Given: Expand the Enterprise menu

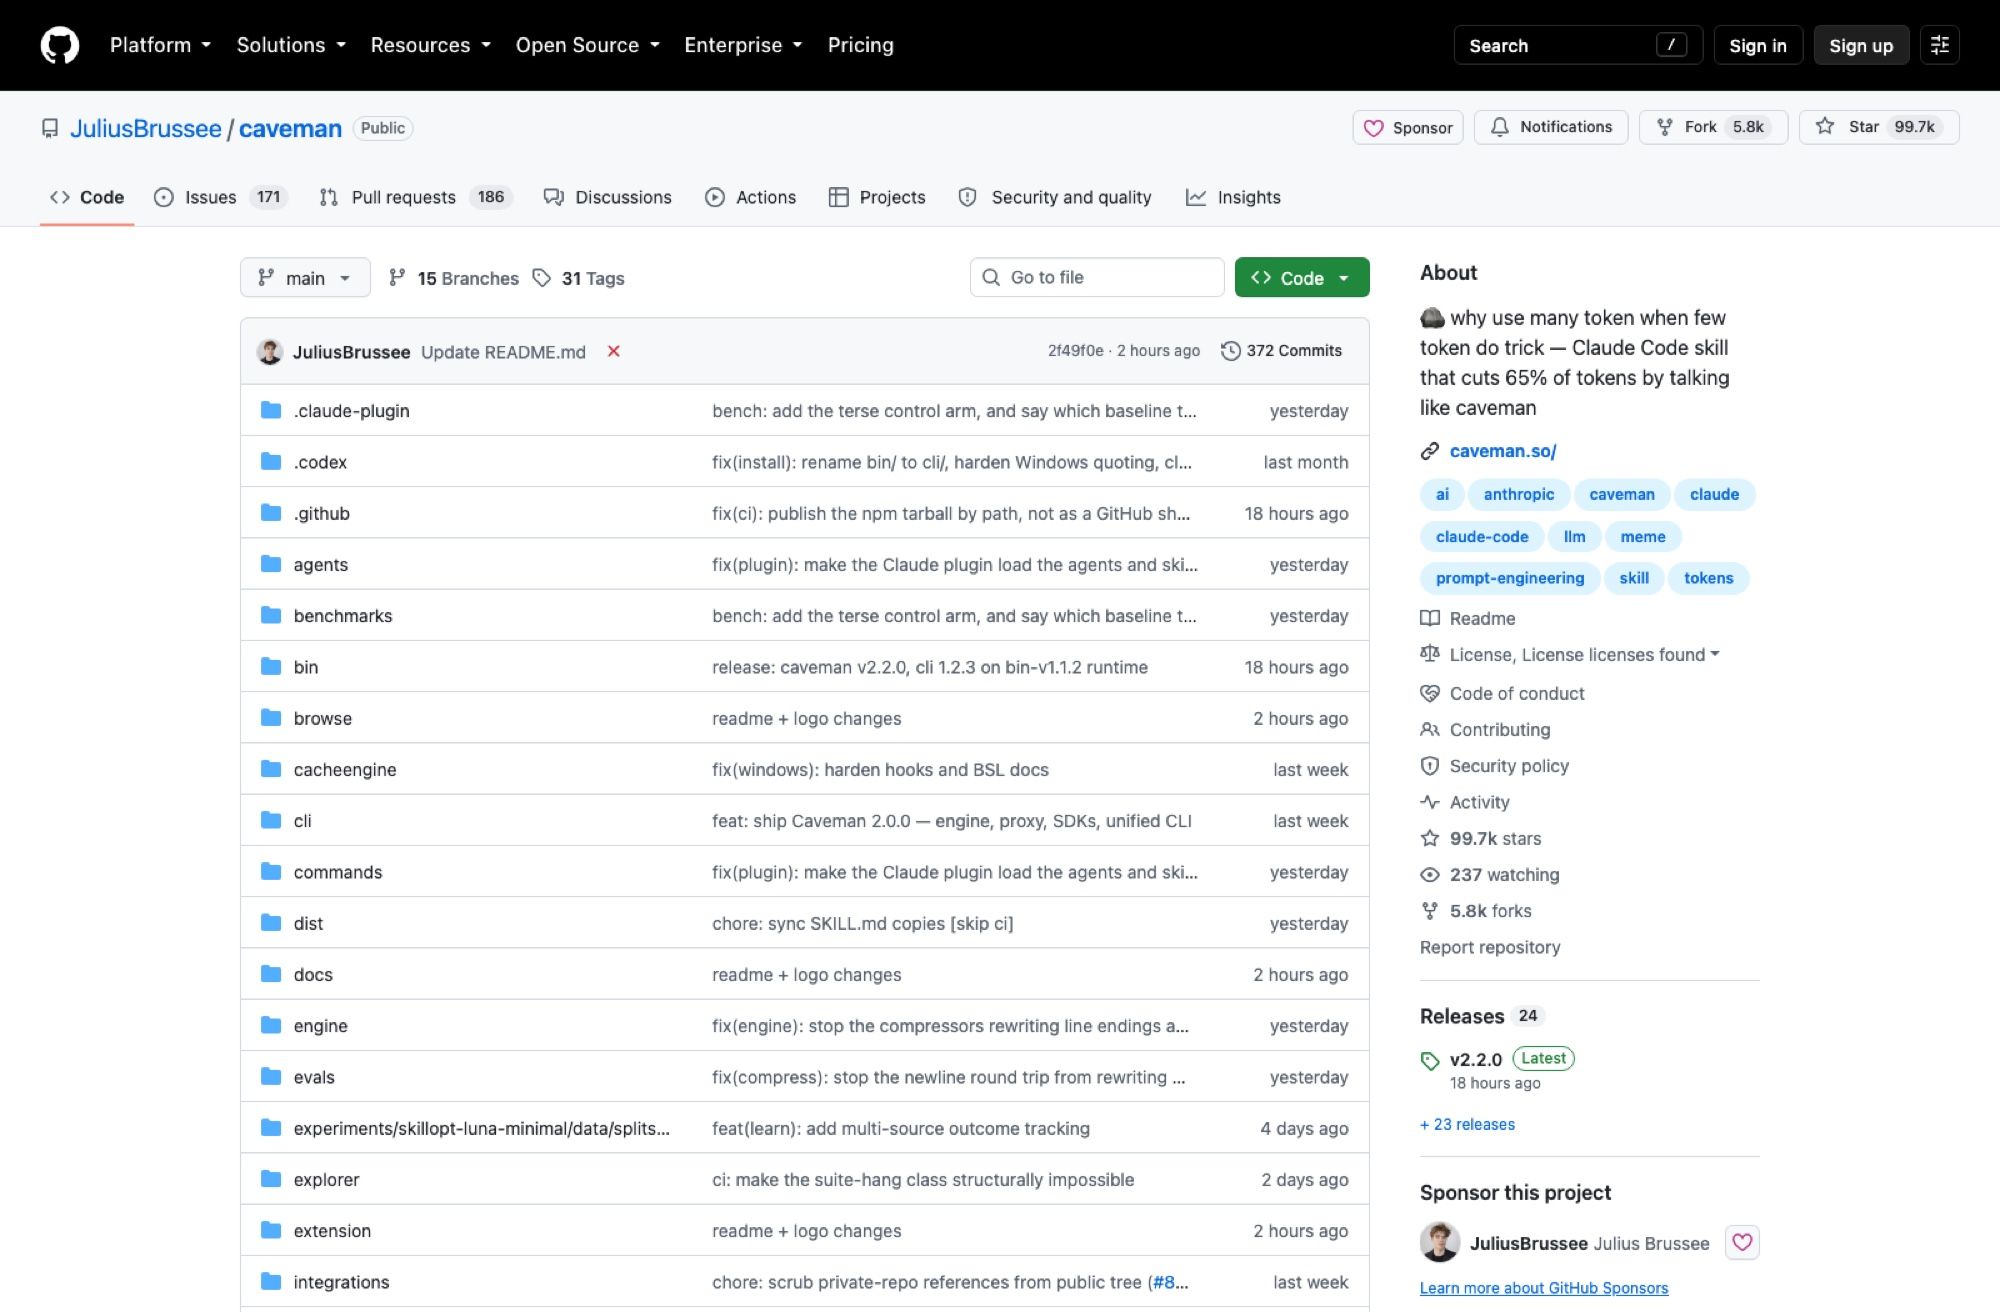Looking at the screenshot, I should 743,45.
